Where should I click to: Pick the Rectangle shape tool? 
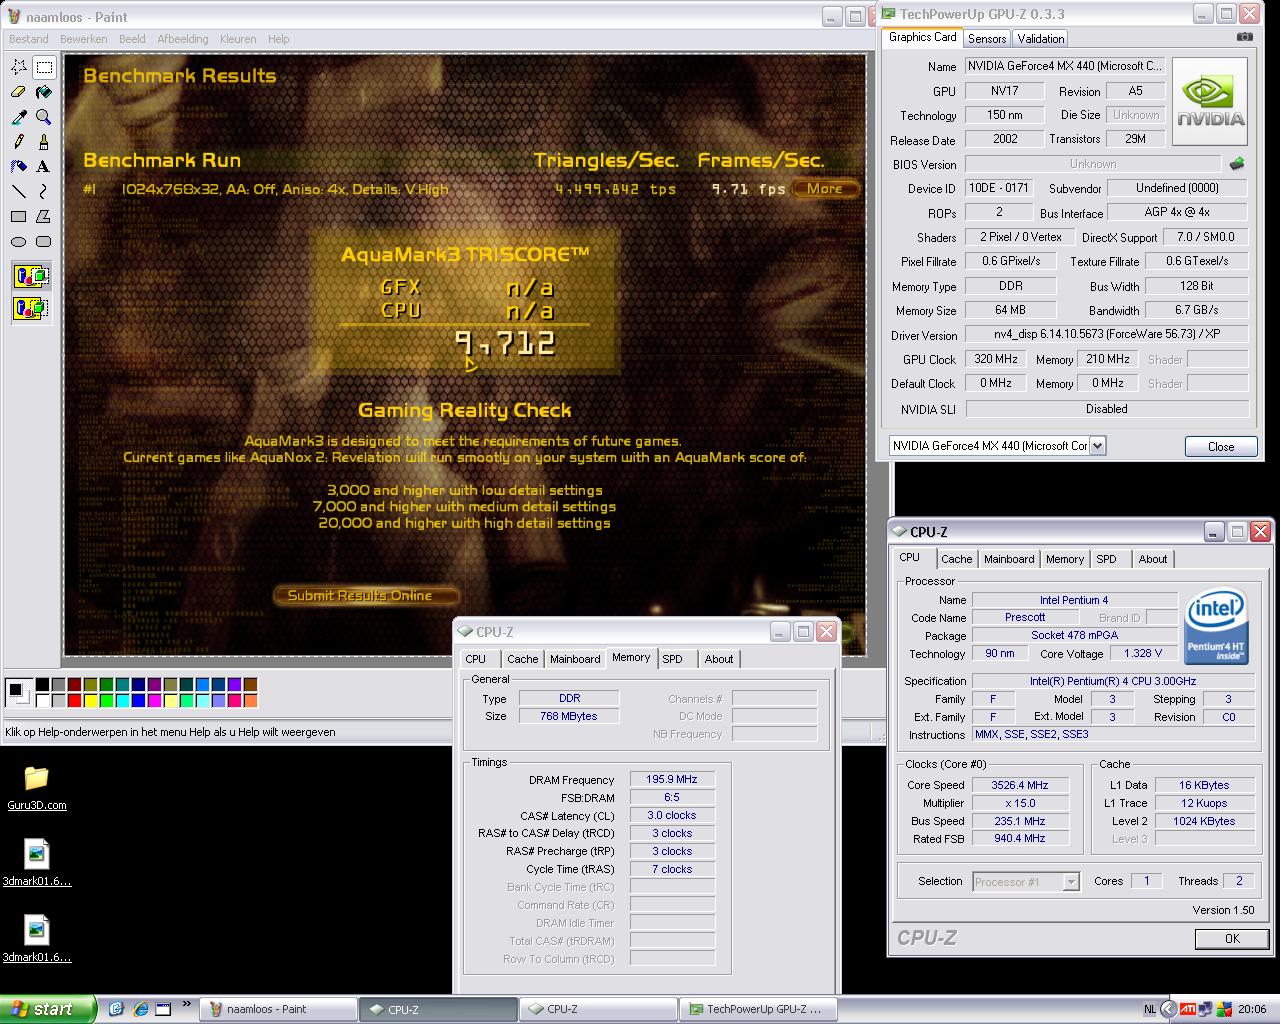(19, 216)
